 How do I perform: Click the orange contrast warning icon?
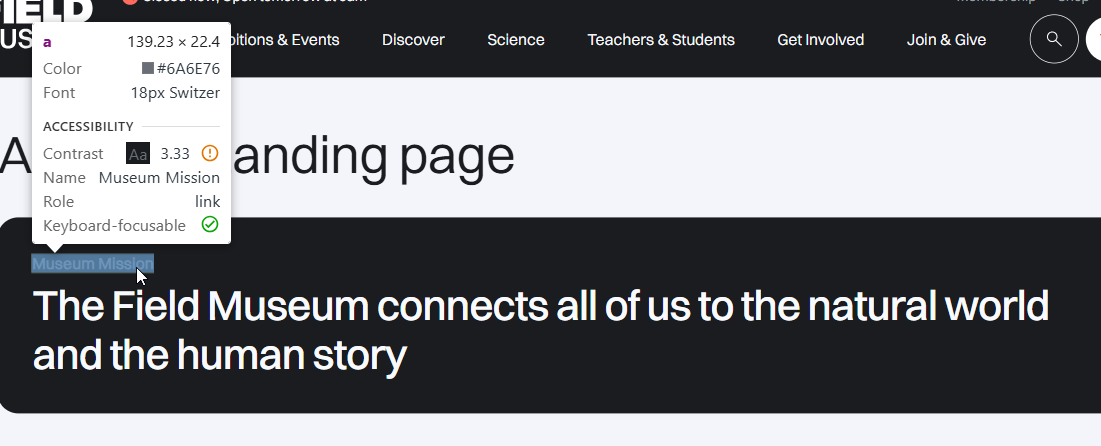[x=210, y=153]
